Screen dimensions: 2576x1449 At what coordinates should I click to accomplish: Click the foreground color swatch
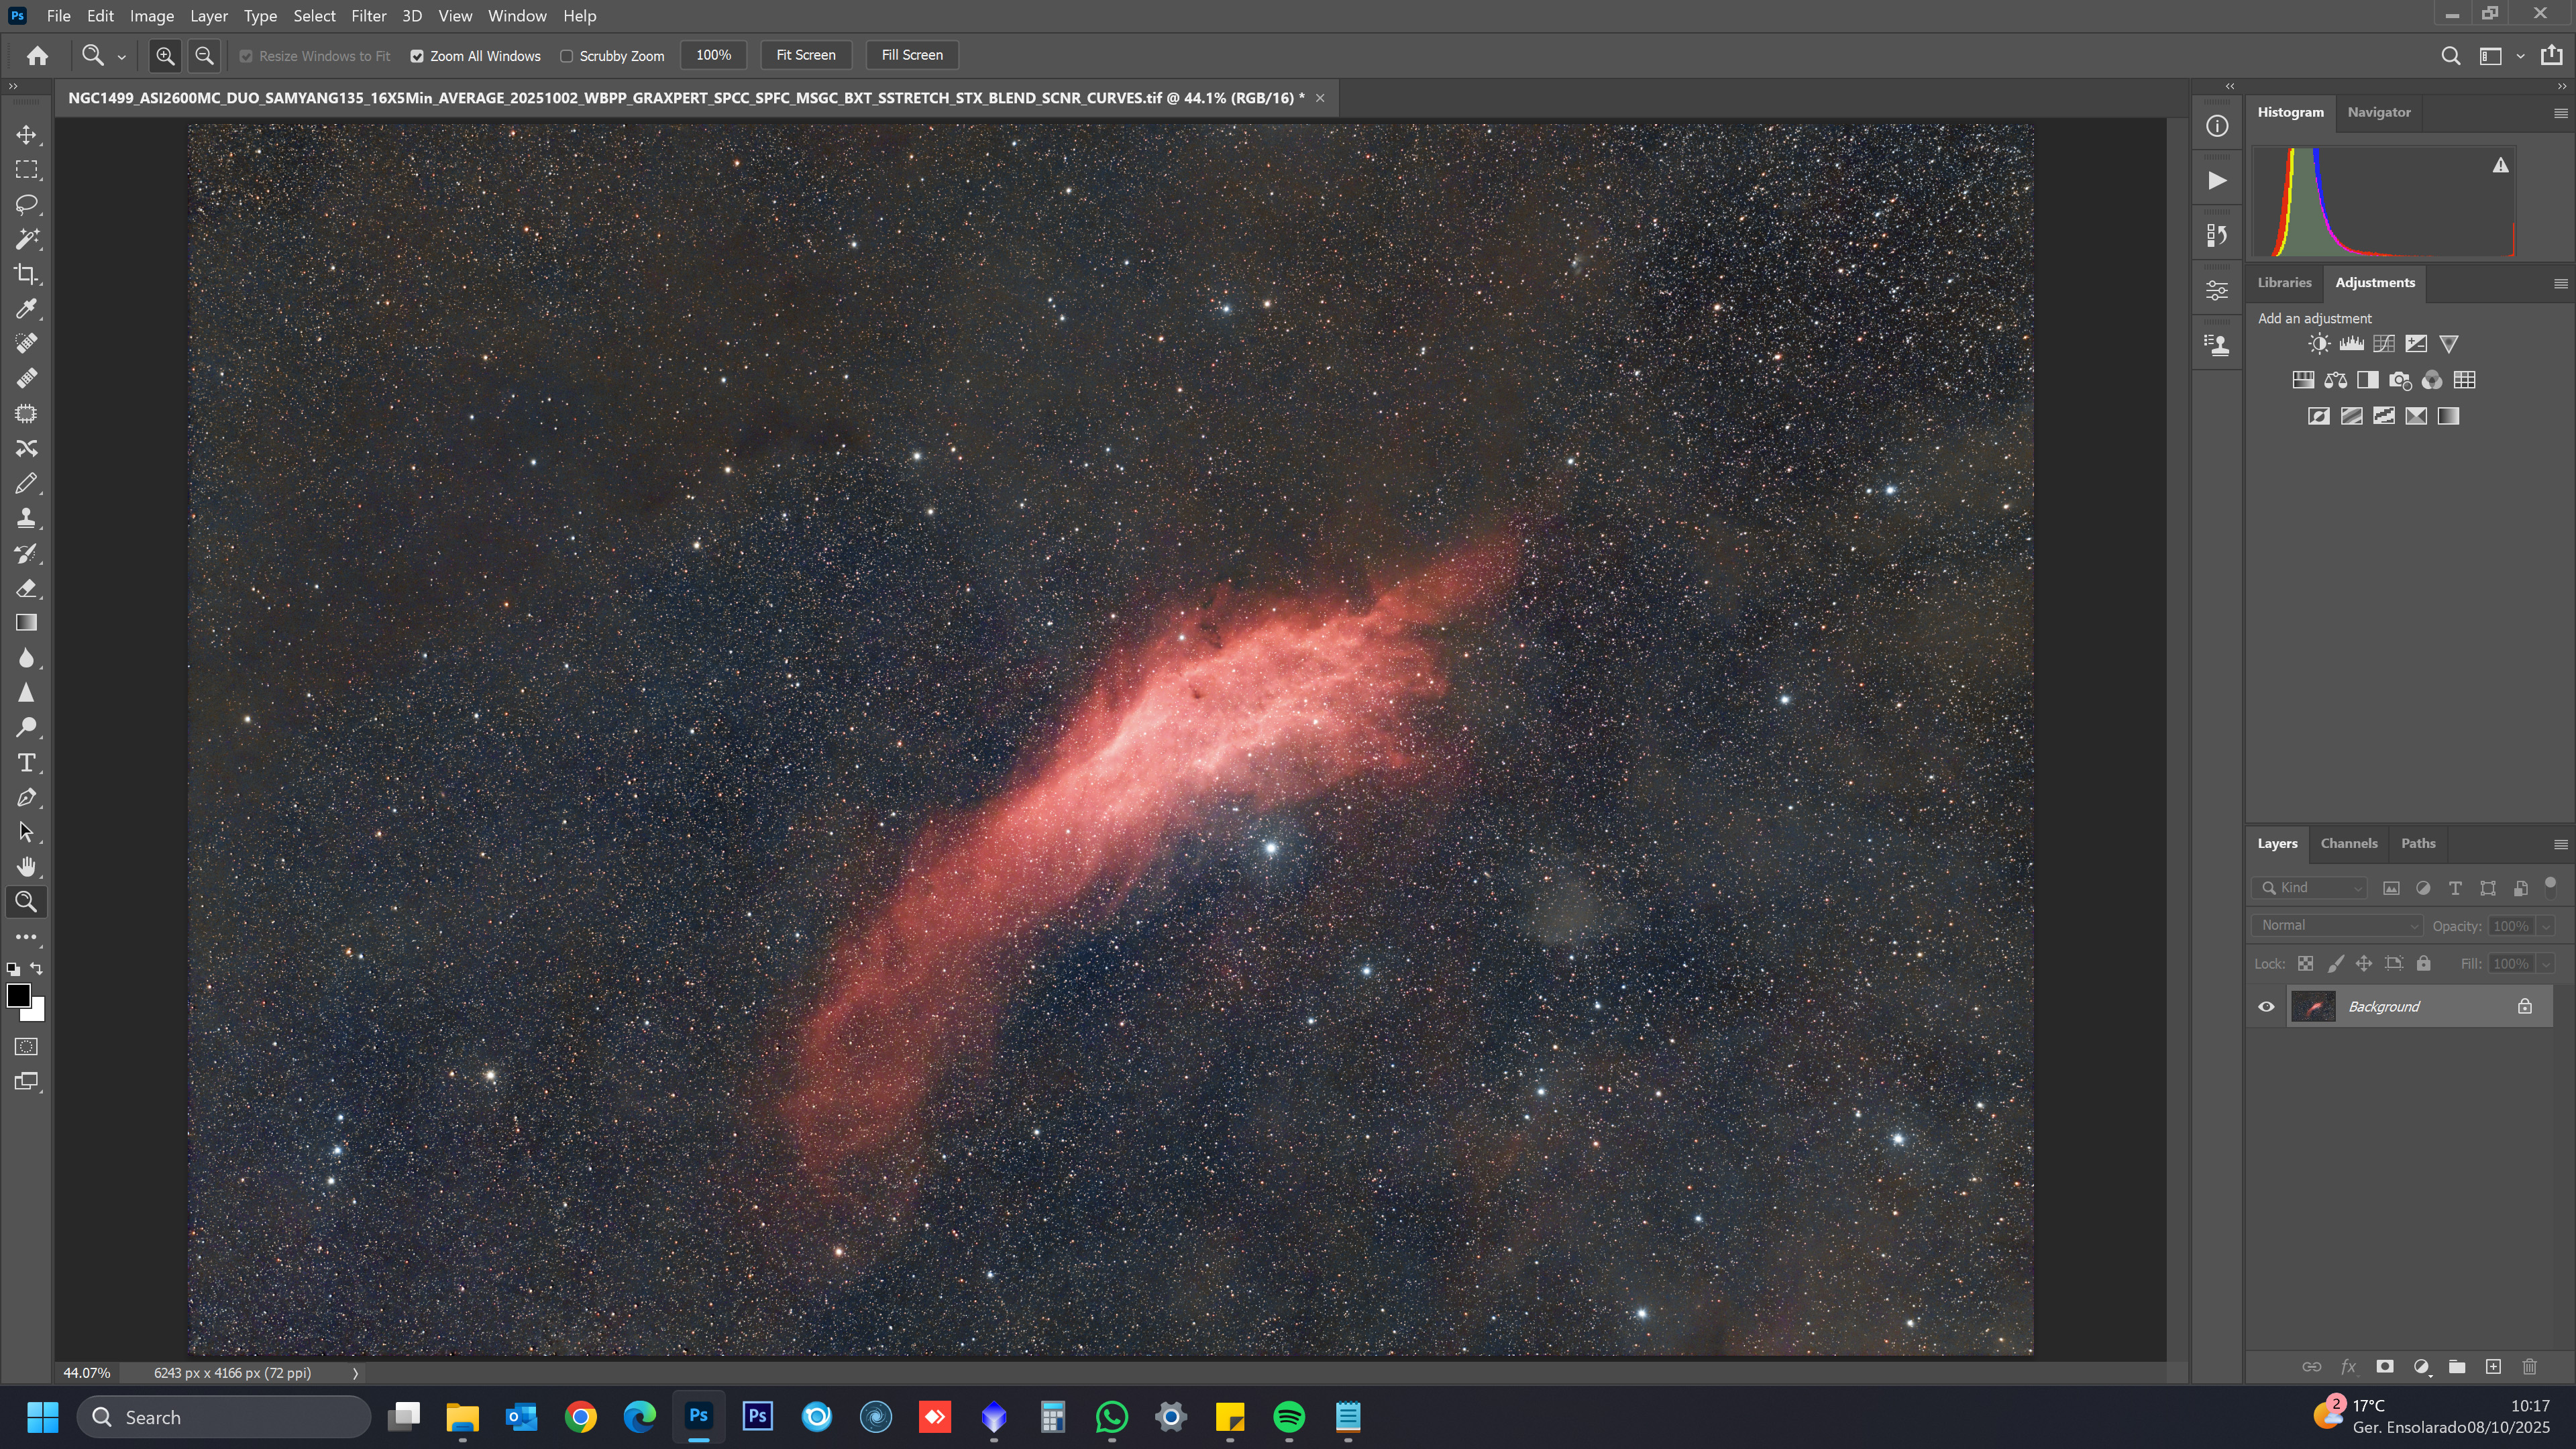pos(18,995)
